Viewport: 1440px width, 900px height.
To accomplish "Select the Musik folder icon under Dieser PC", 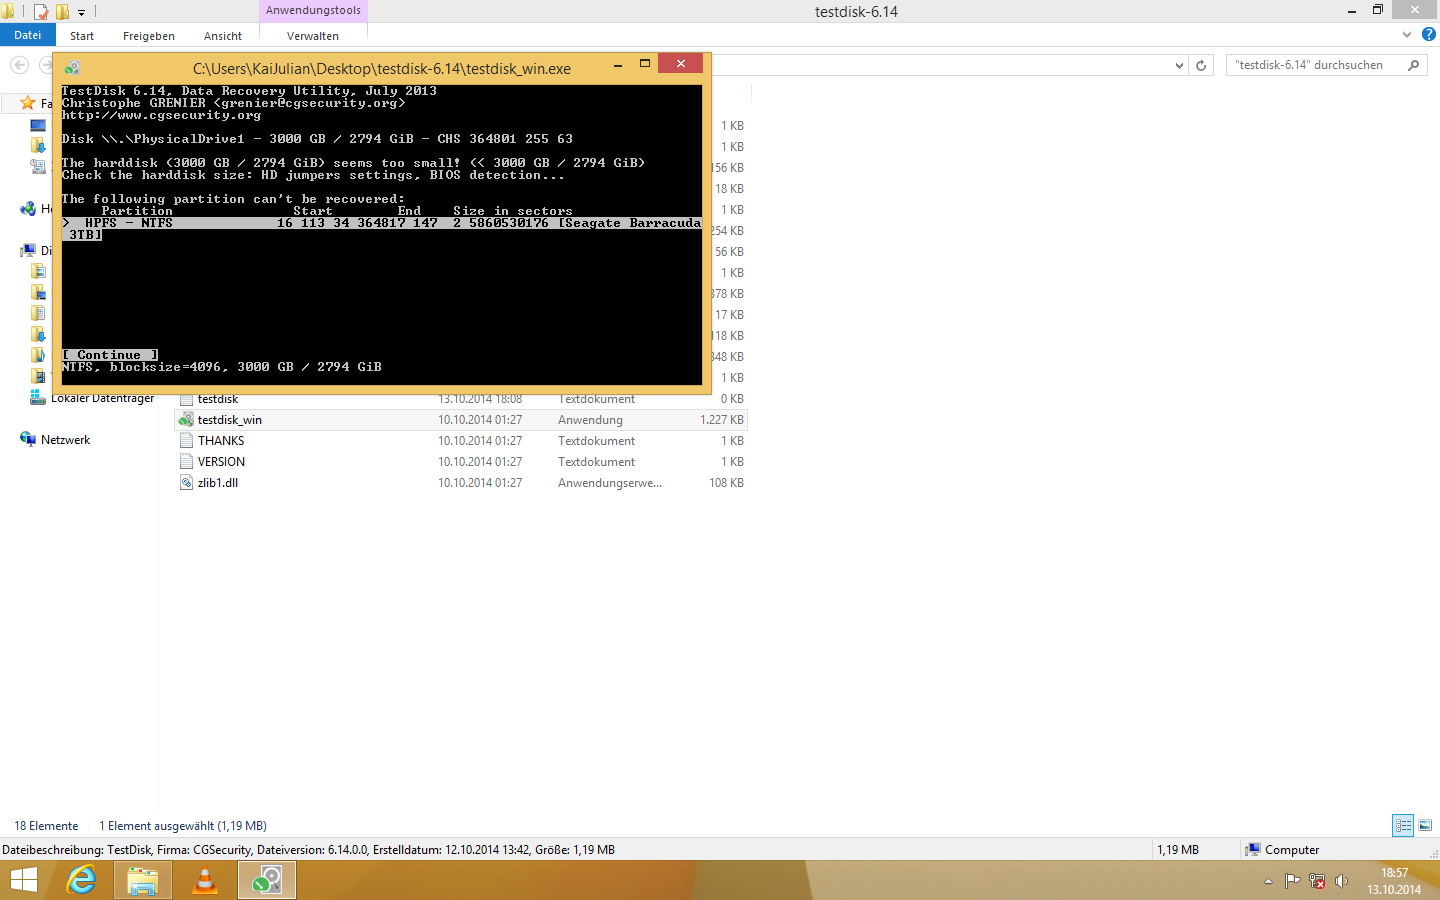I will coord(38,355).
